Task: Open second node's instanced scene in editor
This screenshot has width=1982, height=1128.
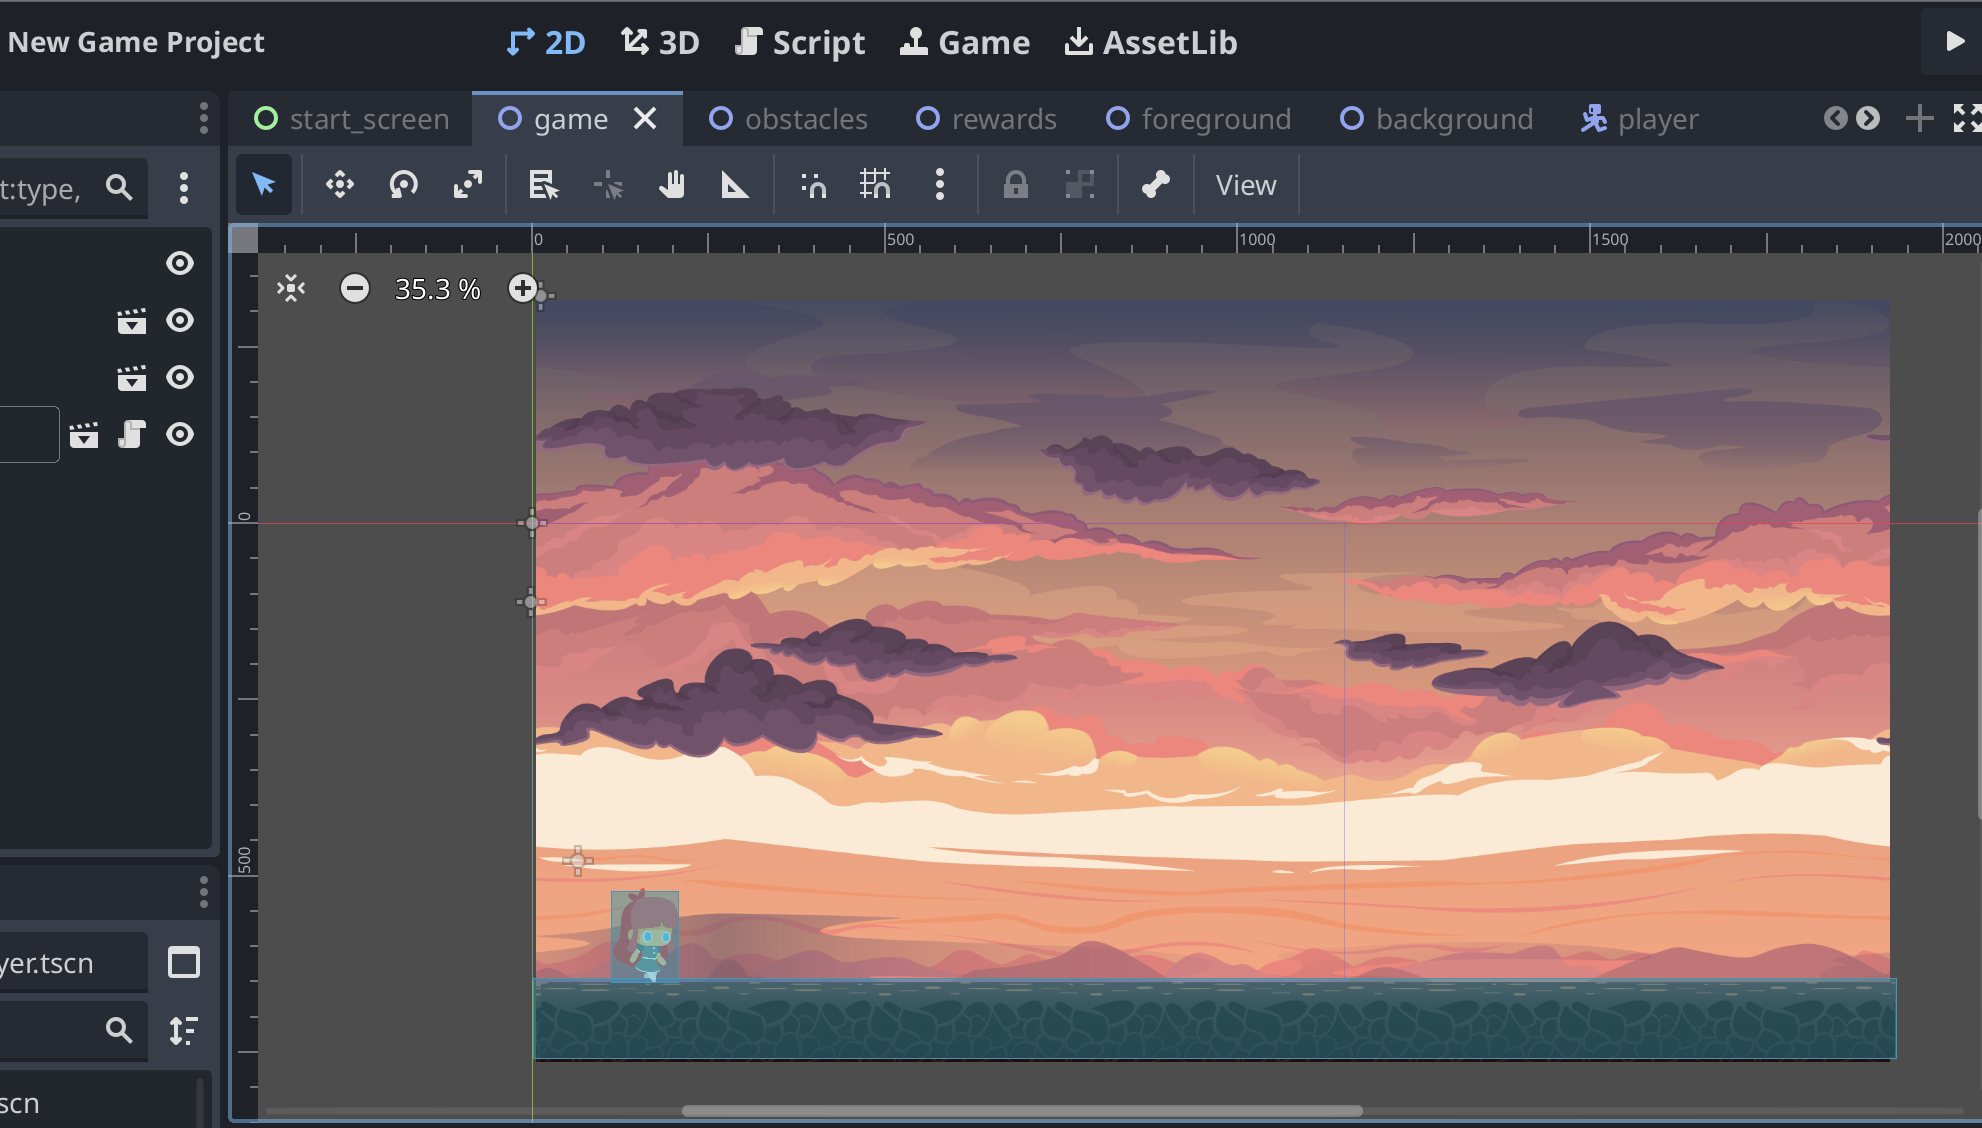Action: click(x=132, y=320)
